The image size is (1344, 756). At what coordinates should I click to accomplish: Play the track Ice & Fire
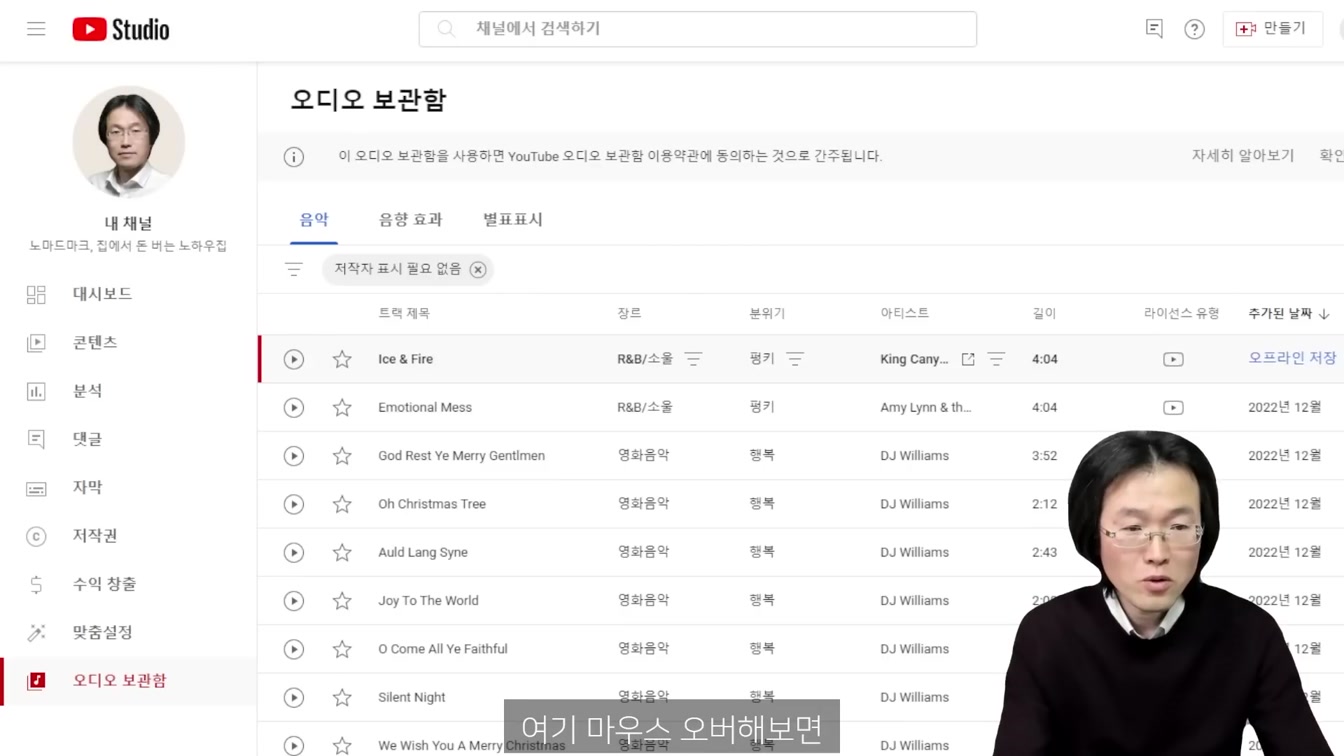pos(293,359)
